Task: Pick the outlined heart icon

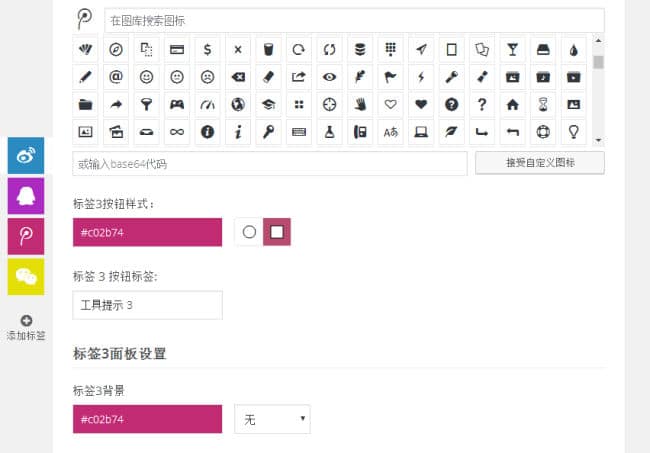Action: pos(390,104)
